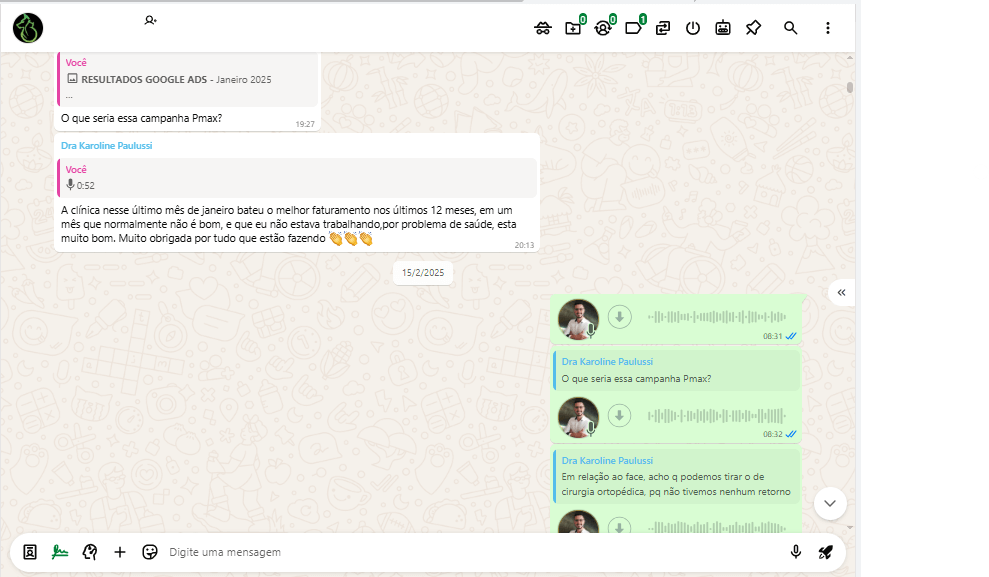Open the add-folder icon with badge
The image size is (989, 577).
[573, 28]
